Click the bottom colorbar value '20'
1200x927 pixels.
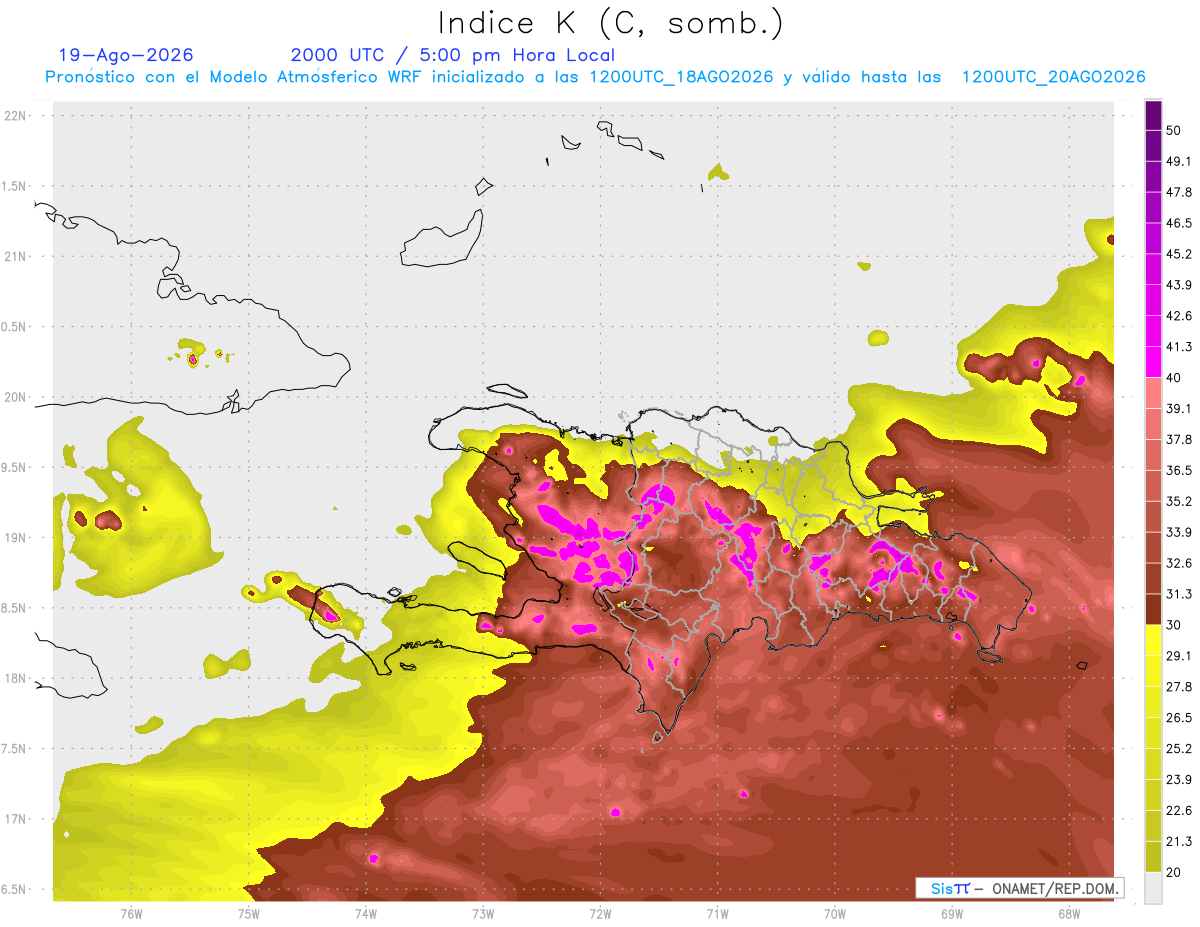(1174, 872)
